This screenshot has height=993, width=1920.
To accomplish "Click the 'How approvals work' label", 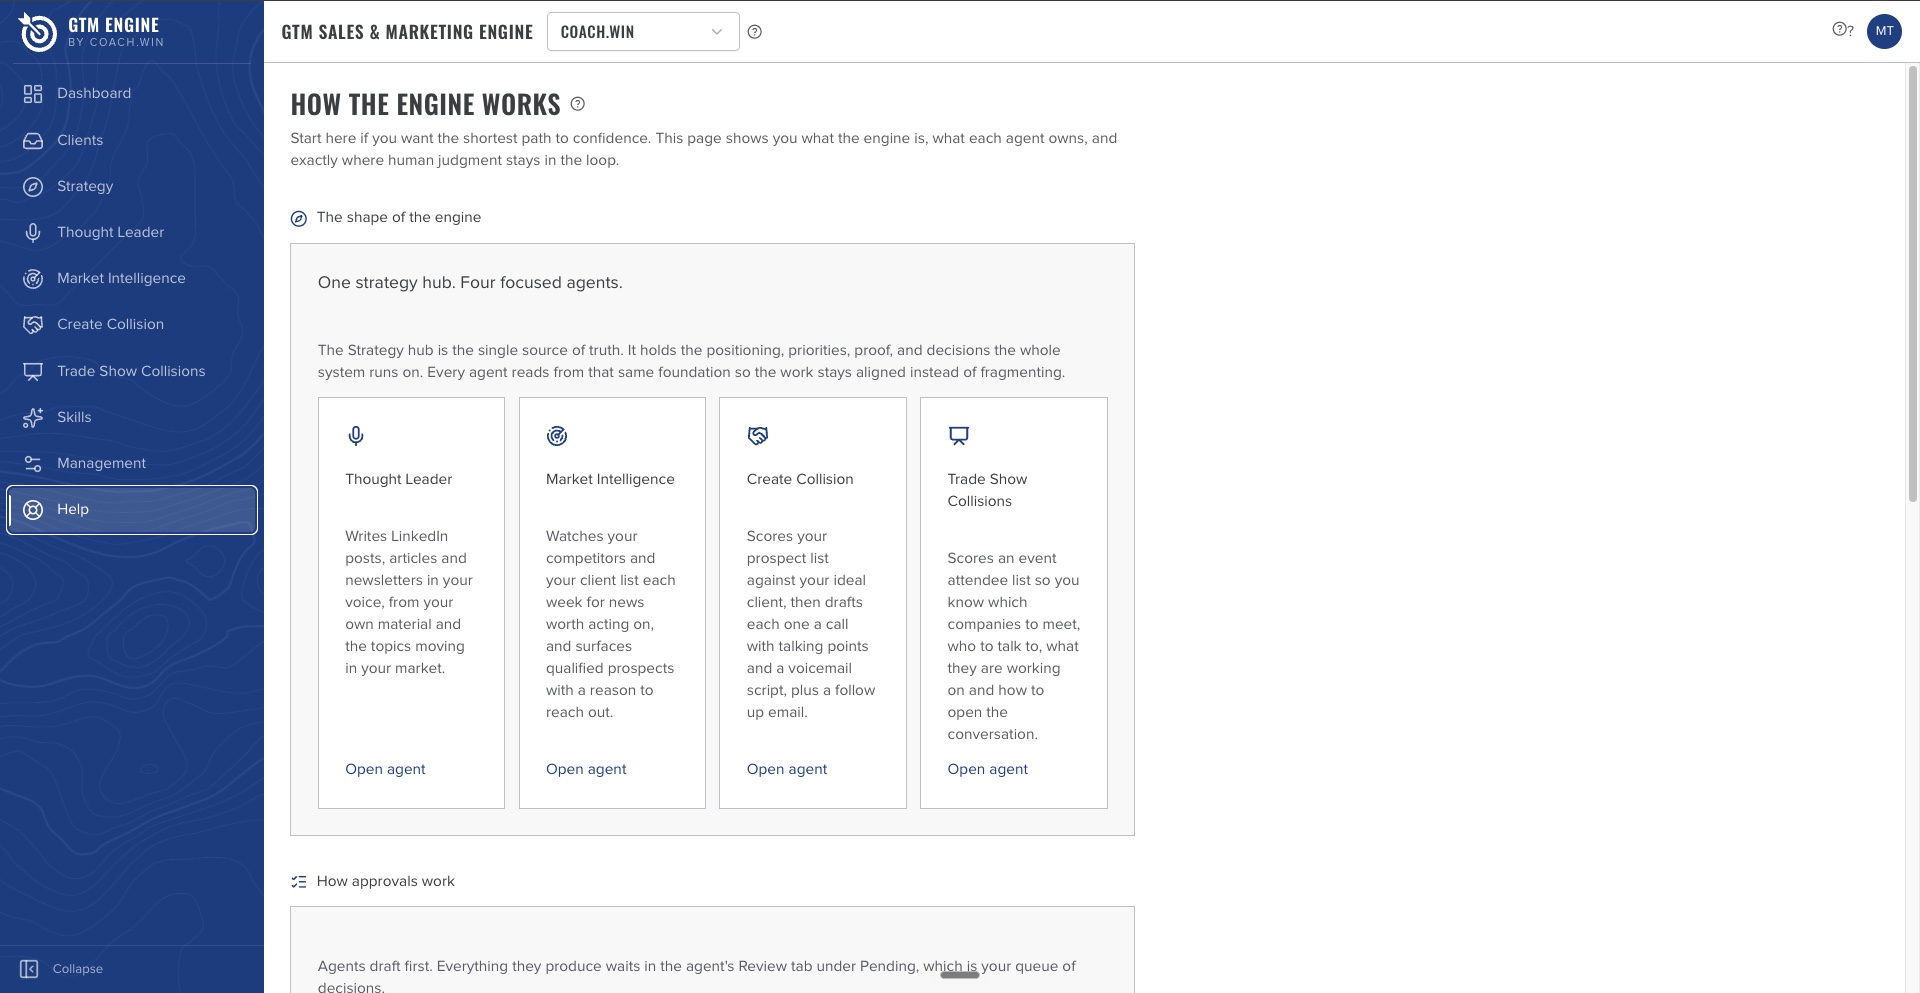I will (386, 882).
